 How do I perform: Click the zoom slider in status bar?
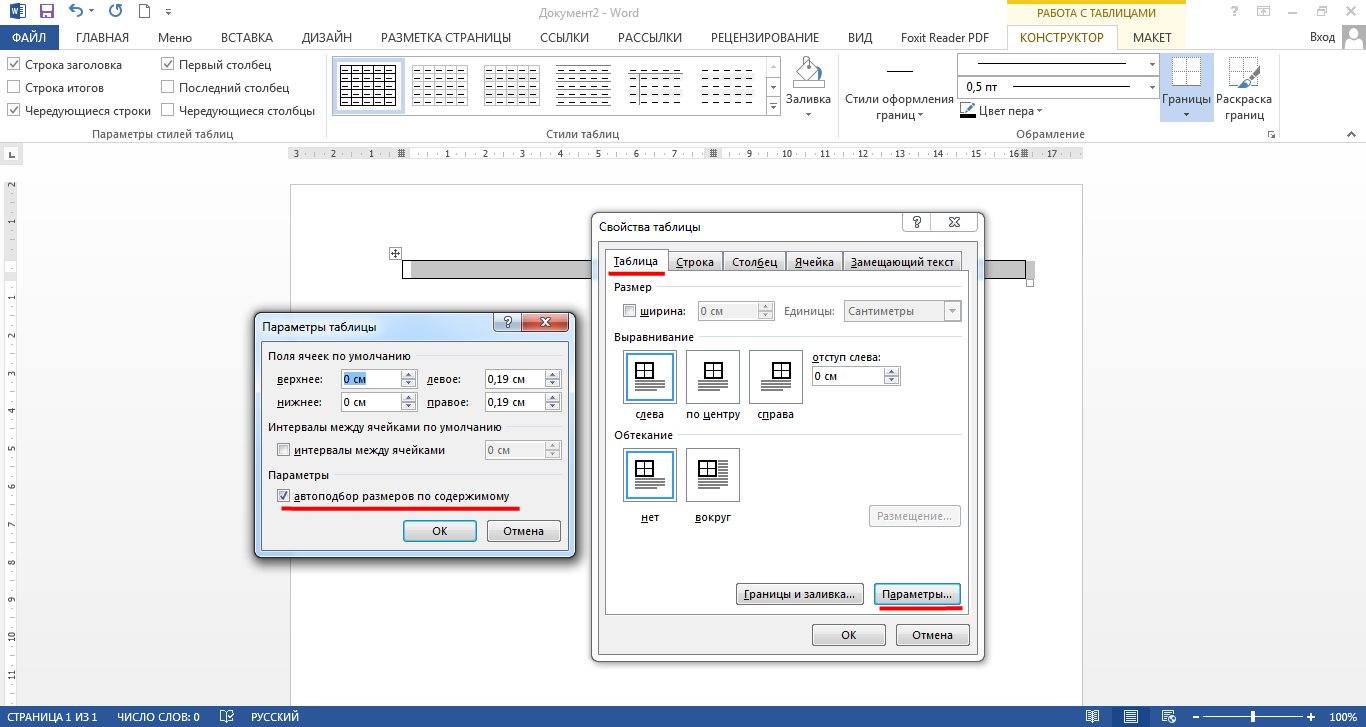click(x=1253, y=716)
